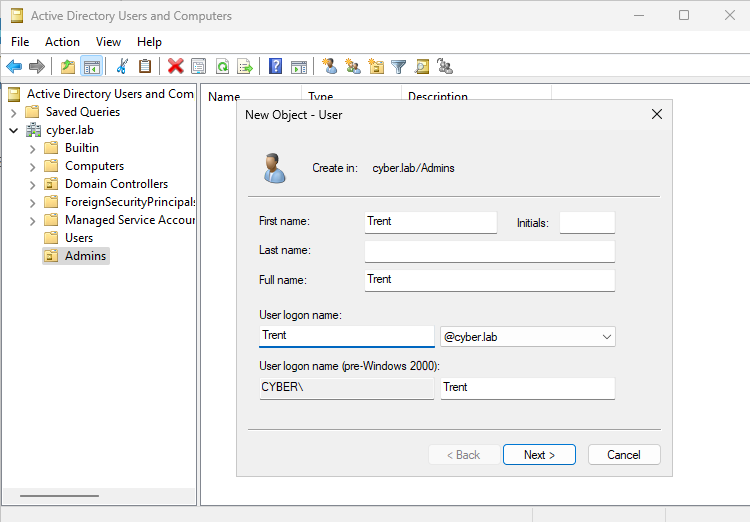This screenshot has height=522, width=750.
Task: Open the View menu
Action: coord(108,42)
